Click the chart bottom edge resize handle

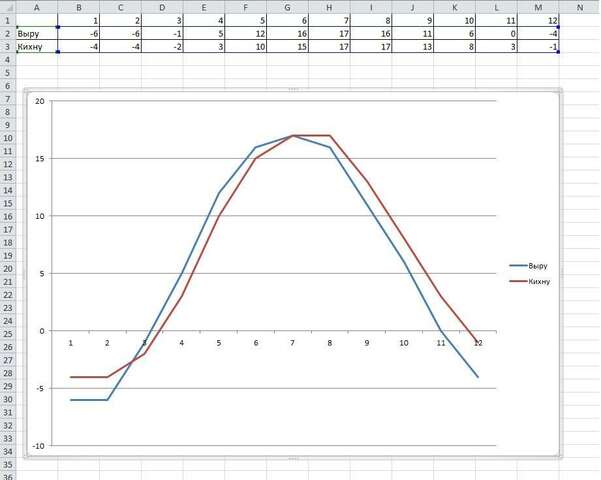pyautogui.click(x=293, y=458)
